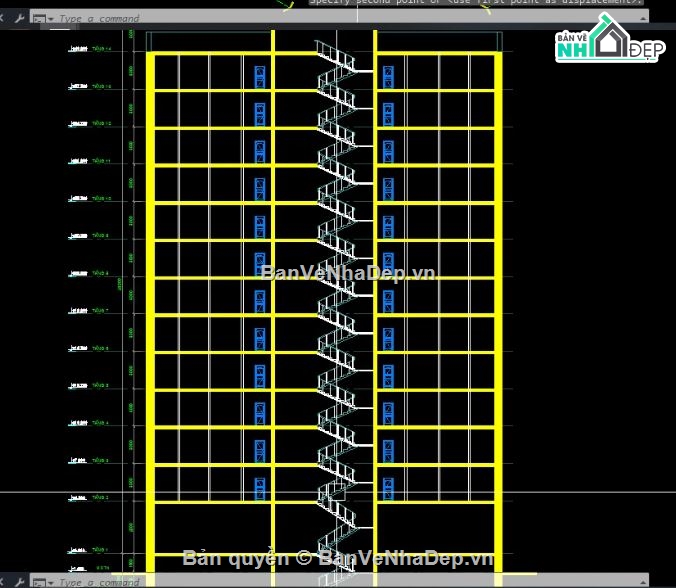Select the topmost stair flight with railing
Screen dimensions: 676x588
(336, 55)
